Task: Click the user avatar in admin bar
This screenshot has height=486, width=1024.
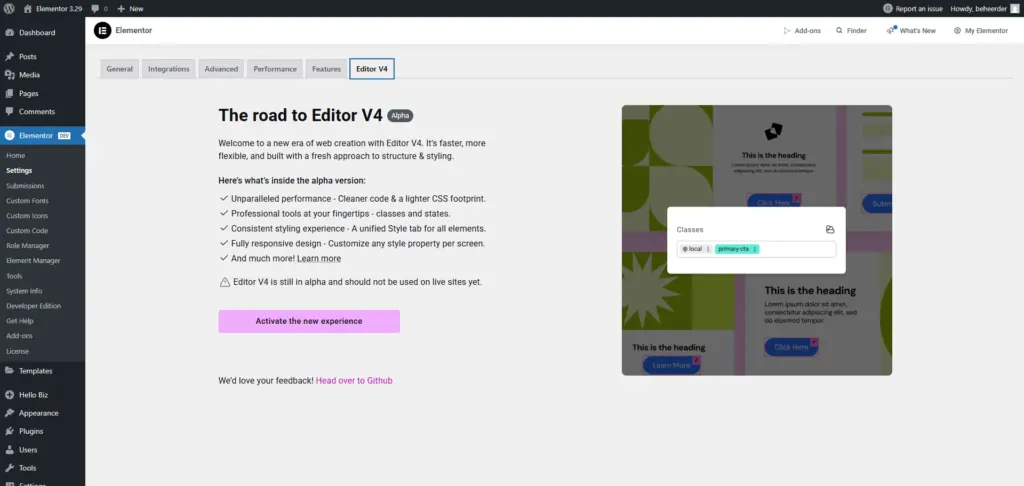Action: pos(1014,8)
